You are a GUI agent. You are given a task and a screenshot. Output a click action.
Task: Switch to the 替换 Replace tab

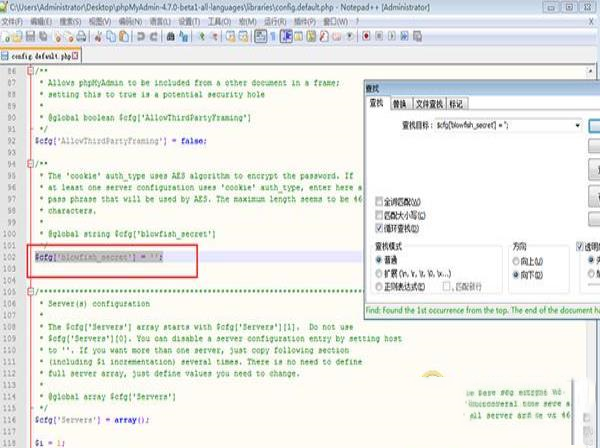(399, 103)
